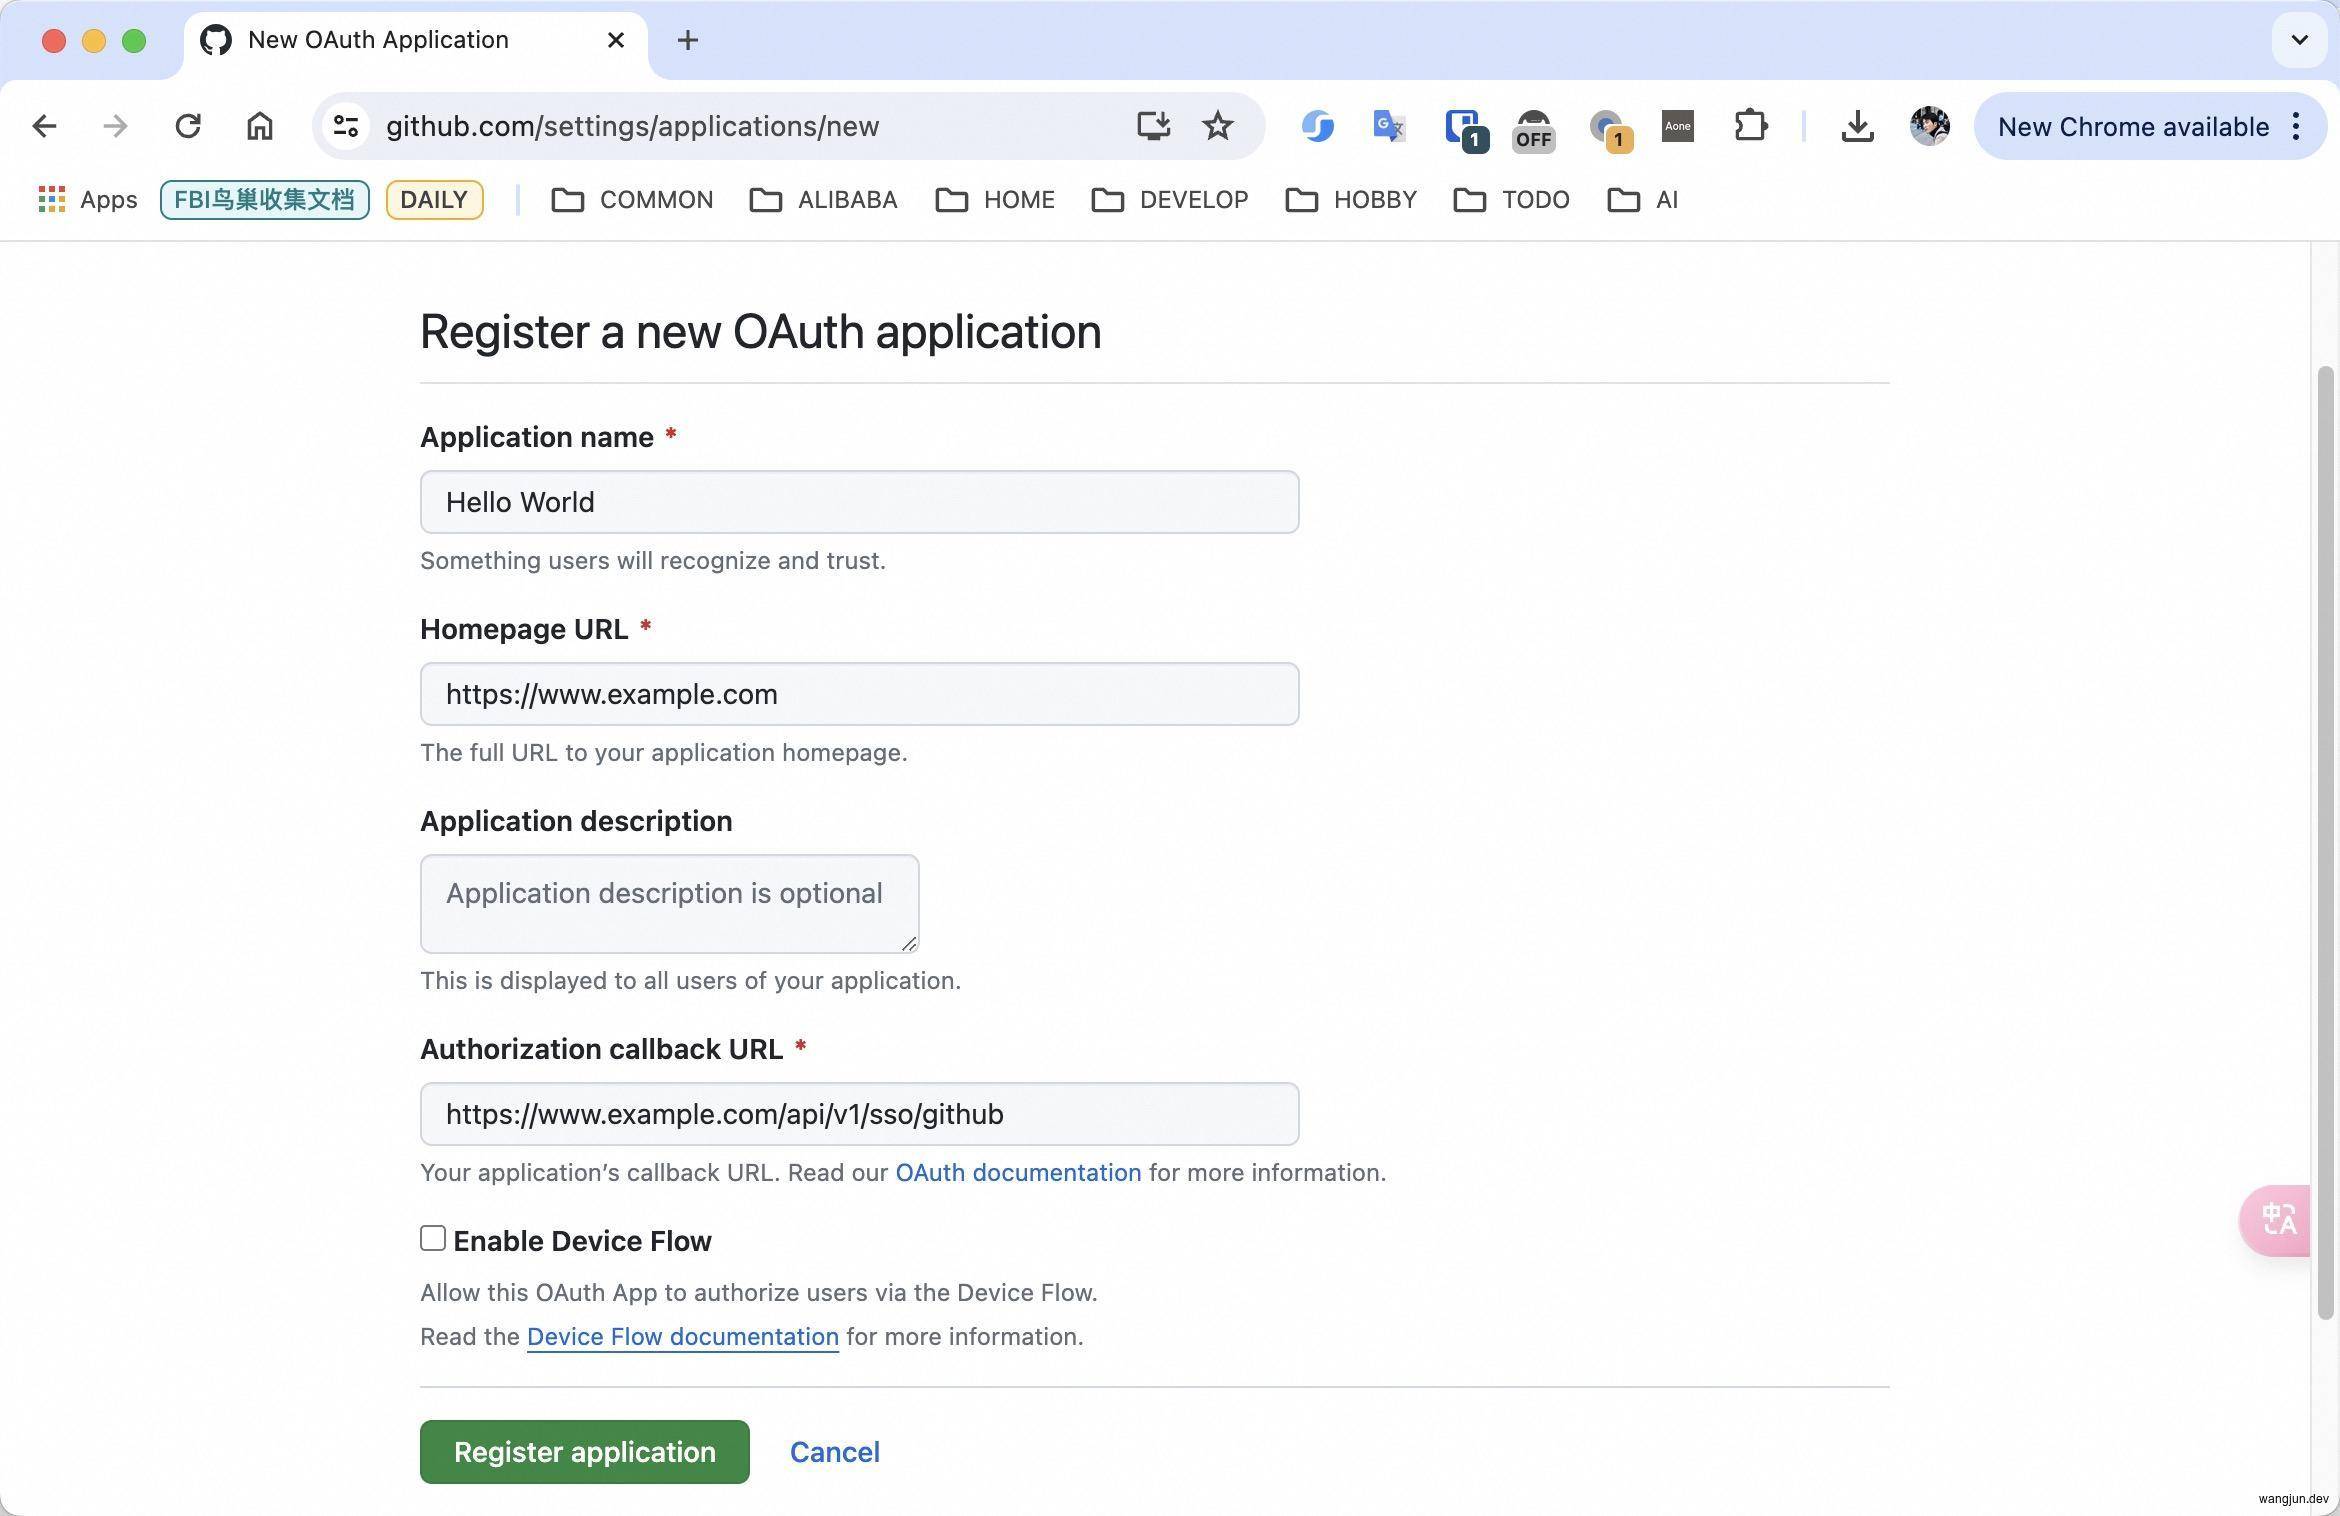The height and width of the screenshot is (1516, 2340).
Task: Open the OAuth documentation link
Action: 1018,1172
